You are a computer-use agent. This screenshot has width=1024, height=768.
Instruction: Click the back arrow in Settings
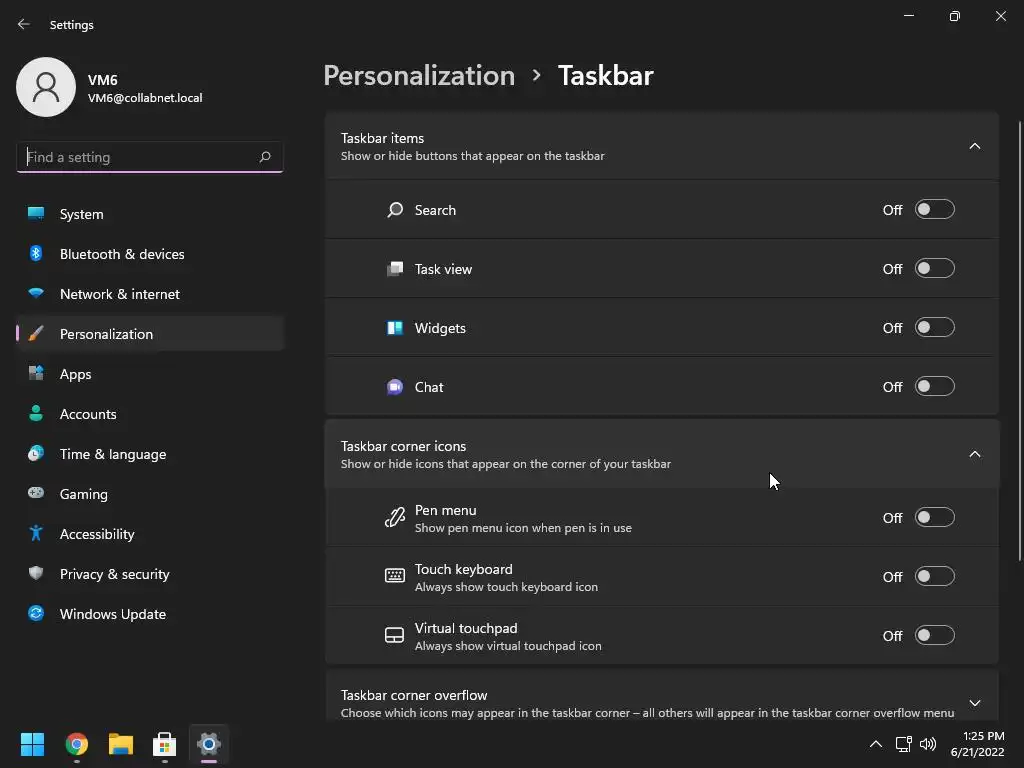click(x=24, y=24)
